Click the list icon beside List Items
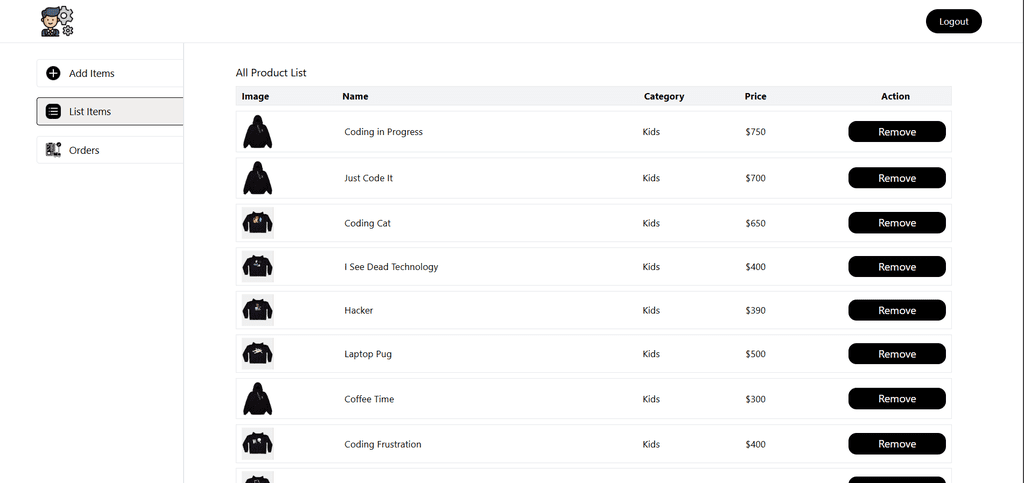Image resolution: width=1024 pixels, height=483 pixels. click(54, 112)
